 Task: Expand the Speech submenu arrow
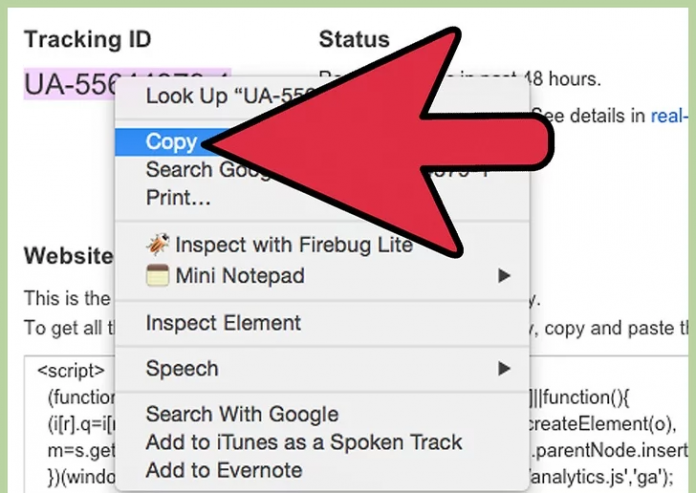point(505,368)
